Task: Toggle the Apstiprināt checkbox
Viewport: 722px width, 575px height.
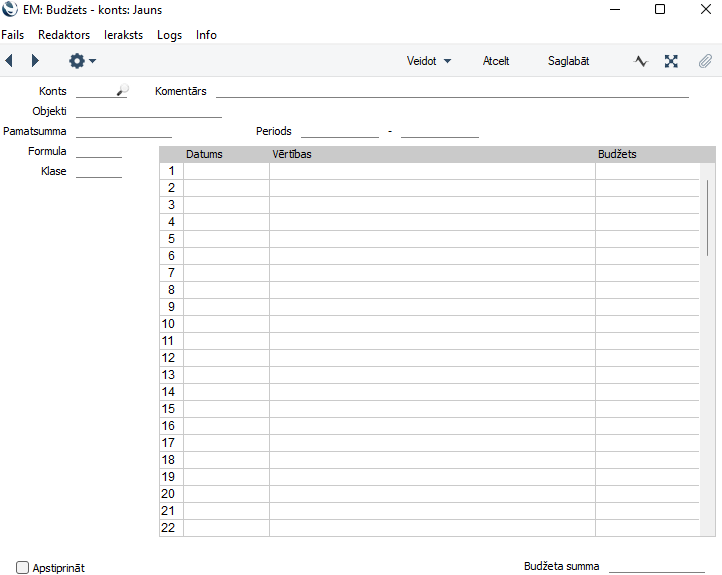Action: tap(23, 567)
